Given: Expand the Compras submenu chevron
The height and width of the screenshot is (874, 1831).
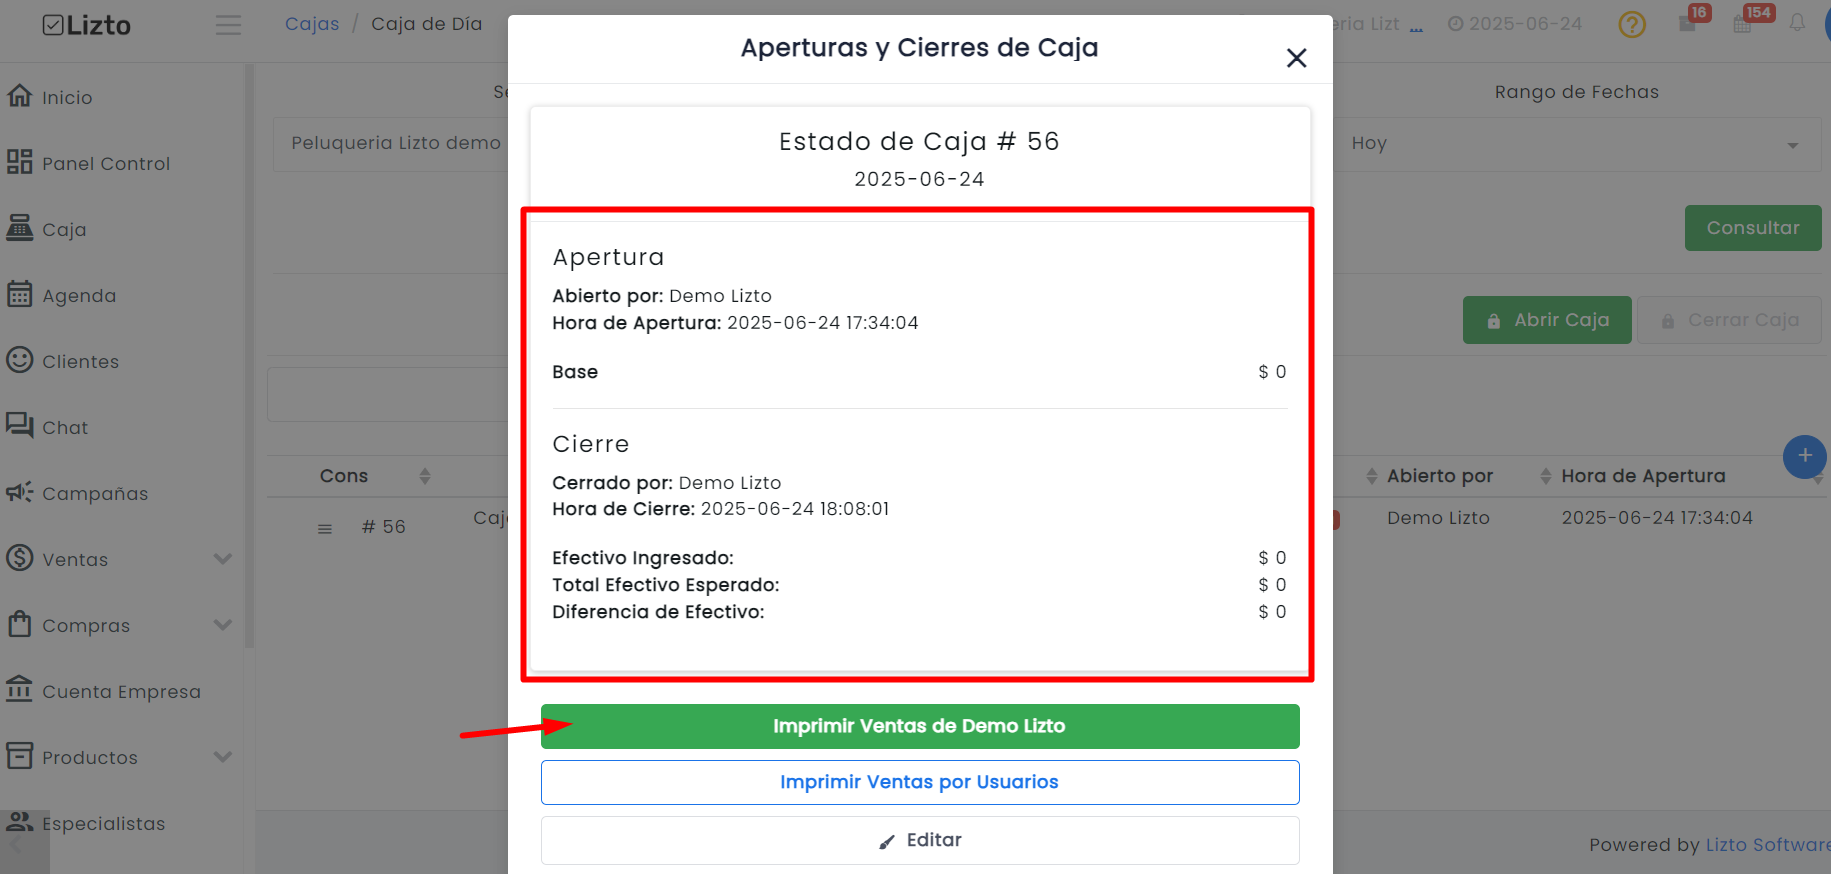Looking at the screenshot, I should (x=223, y=625).
